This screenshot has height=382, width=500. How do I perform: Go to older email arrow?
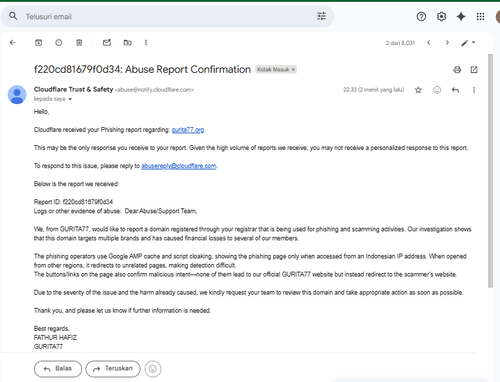447,43
